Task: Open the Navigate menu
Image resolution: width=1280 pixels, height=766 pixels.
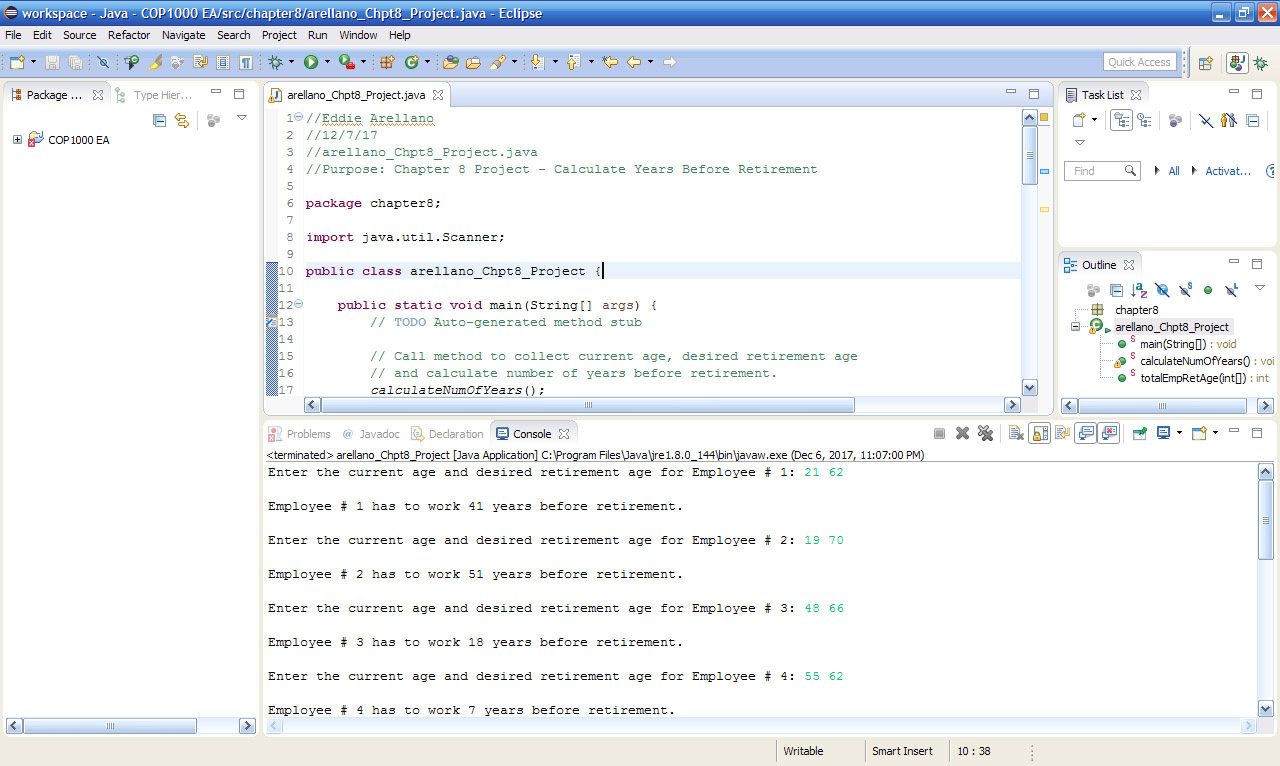Action: (x=183, y=35)
